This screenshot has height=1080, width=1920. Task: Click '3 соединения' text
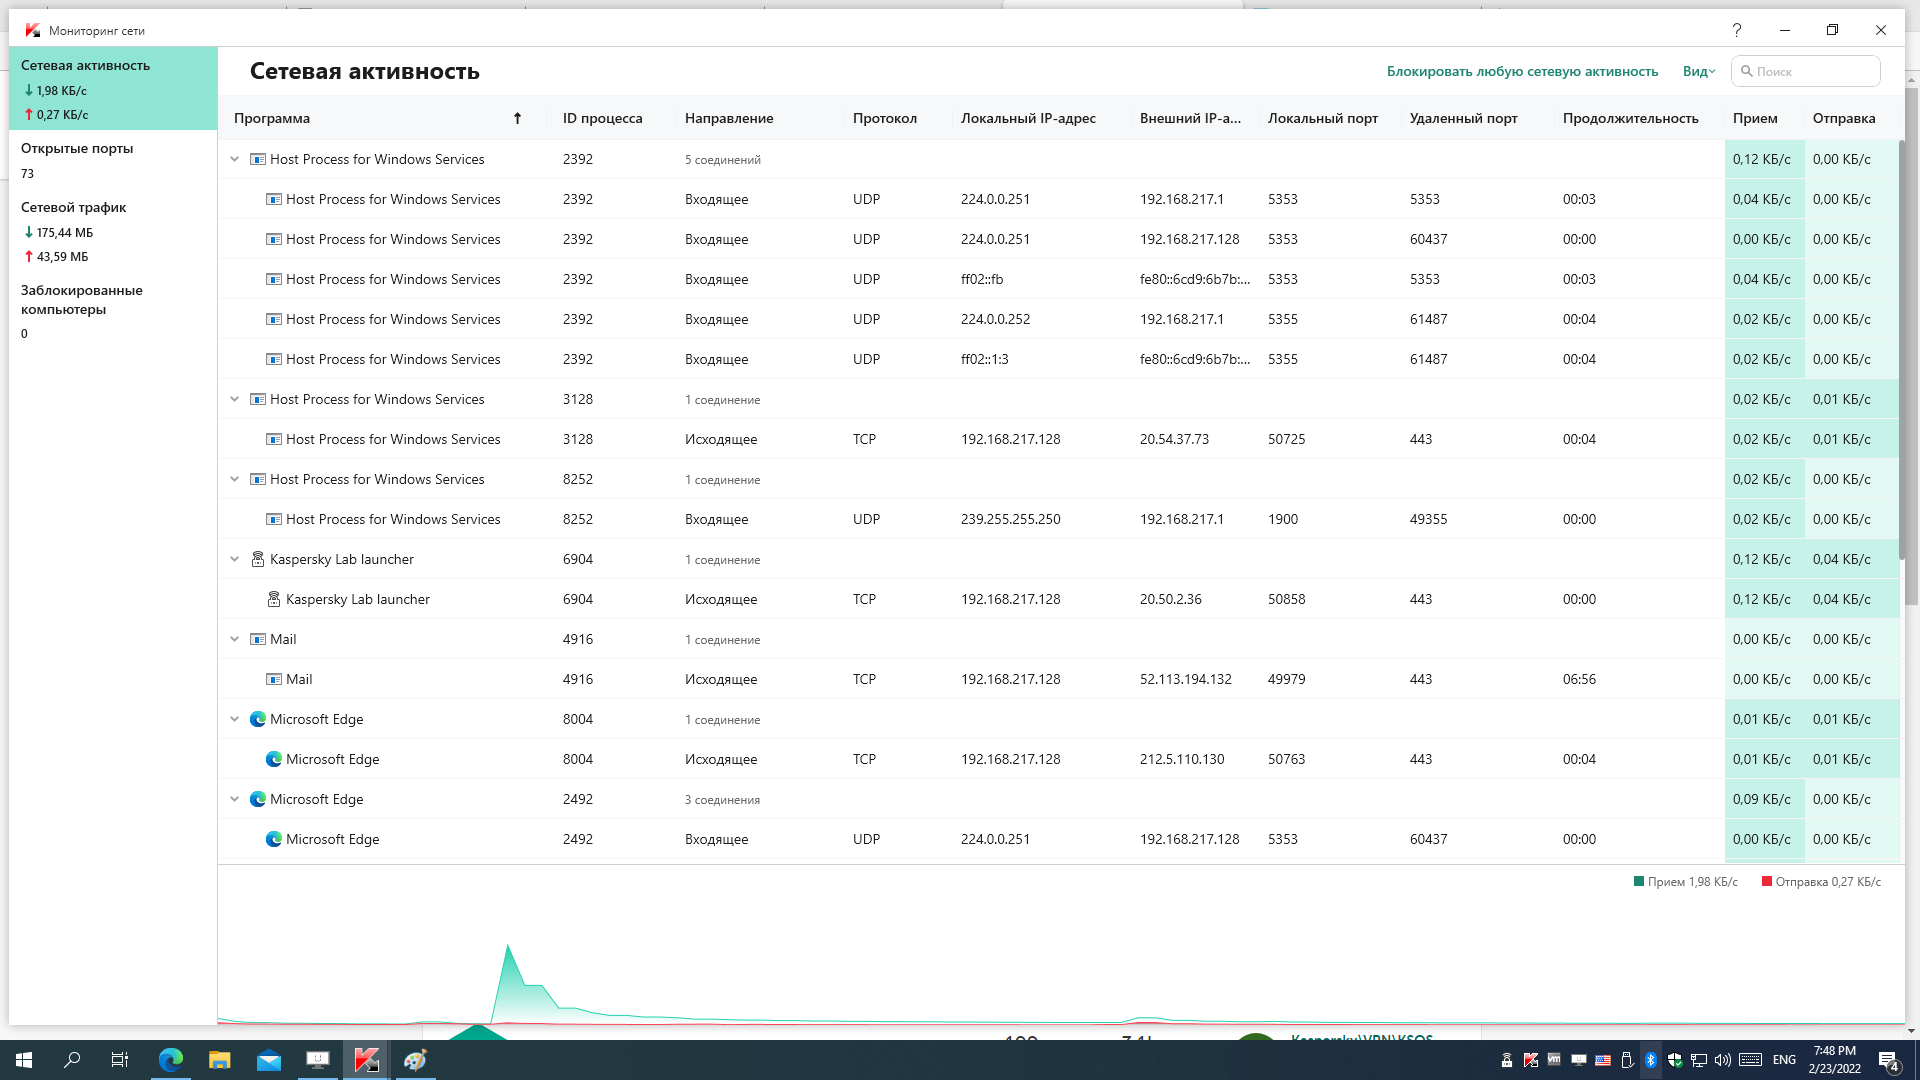click(722, 800)
